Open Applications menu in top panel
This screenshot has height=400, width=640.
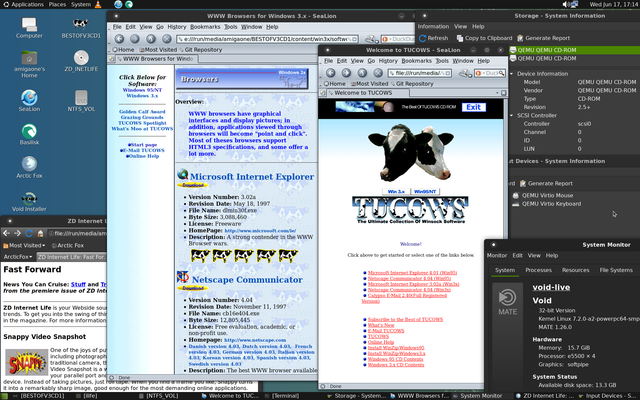pos(23,4)
